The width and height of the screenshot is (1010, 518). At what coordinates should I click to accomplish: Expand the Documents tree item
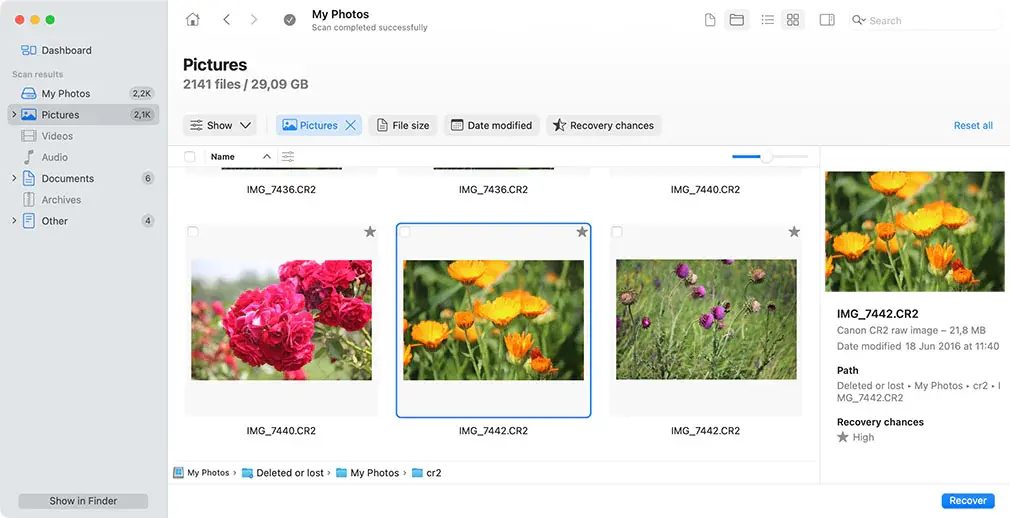(x=14, y=179)
